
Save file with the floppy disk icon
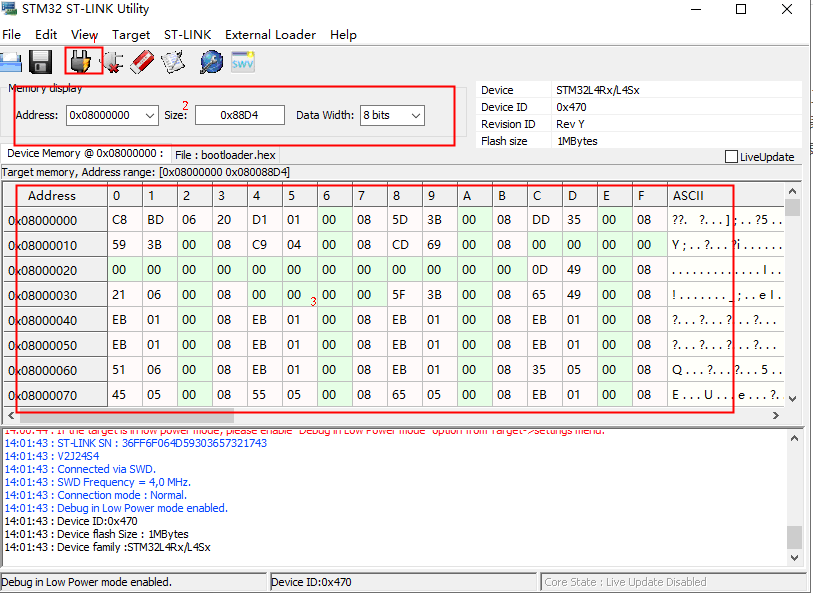[39, 61]
